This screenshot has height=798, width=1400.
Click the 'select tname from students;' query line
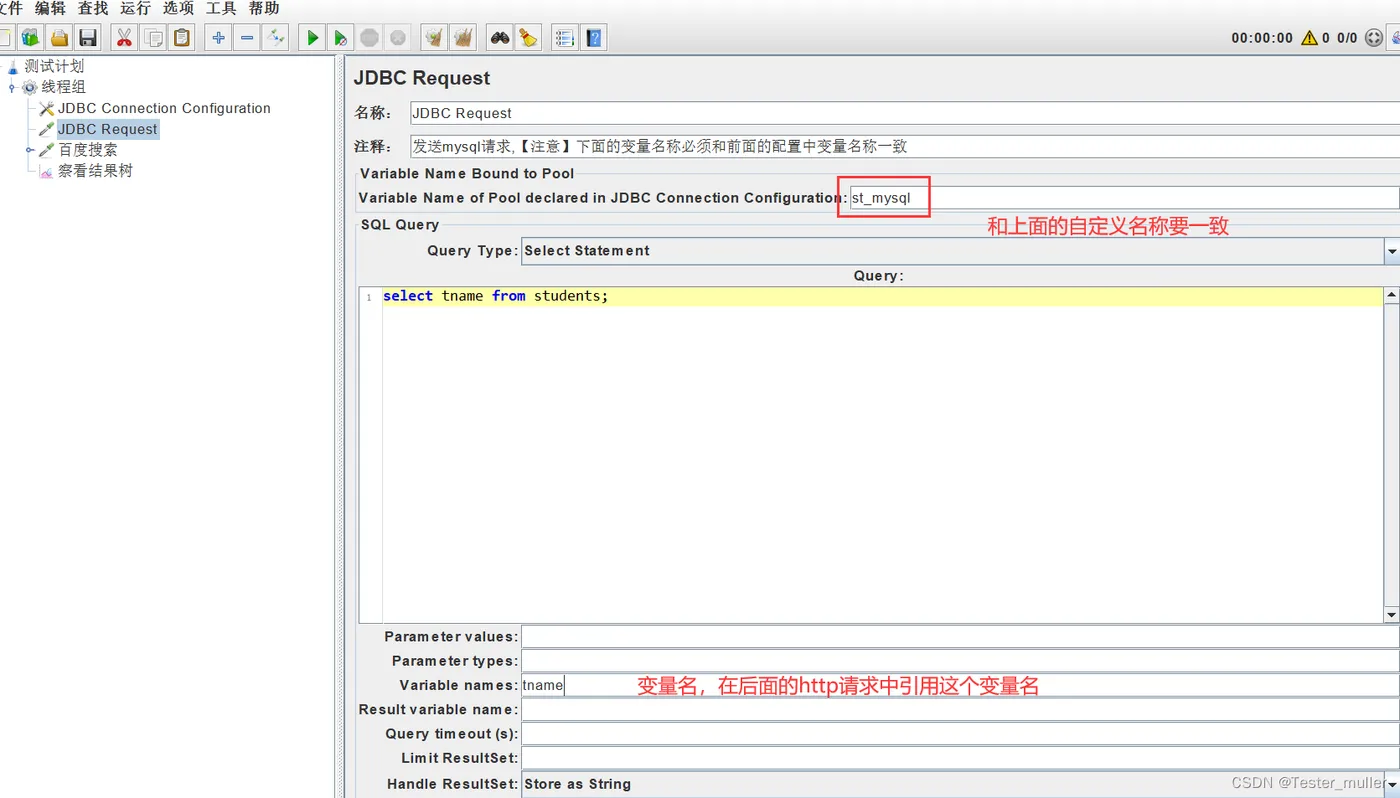[495, 296]
